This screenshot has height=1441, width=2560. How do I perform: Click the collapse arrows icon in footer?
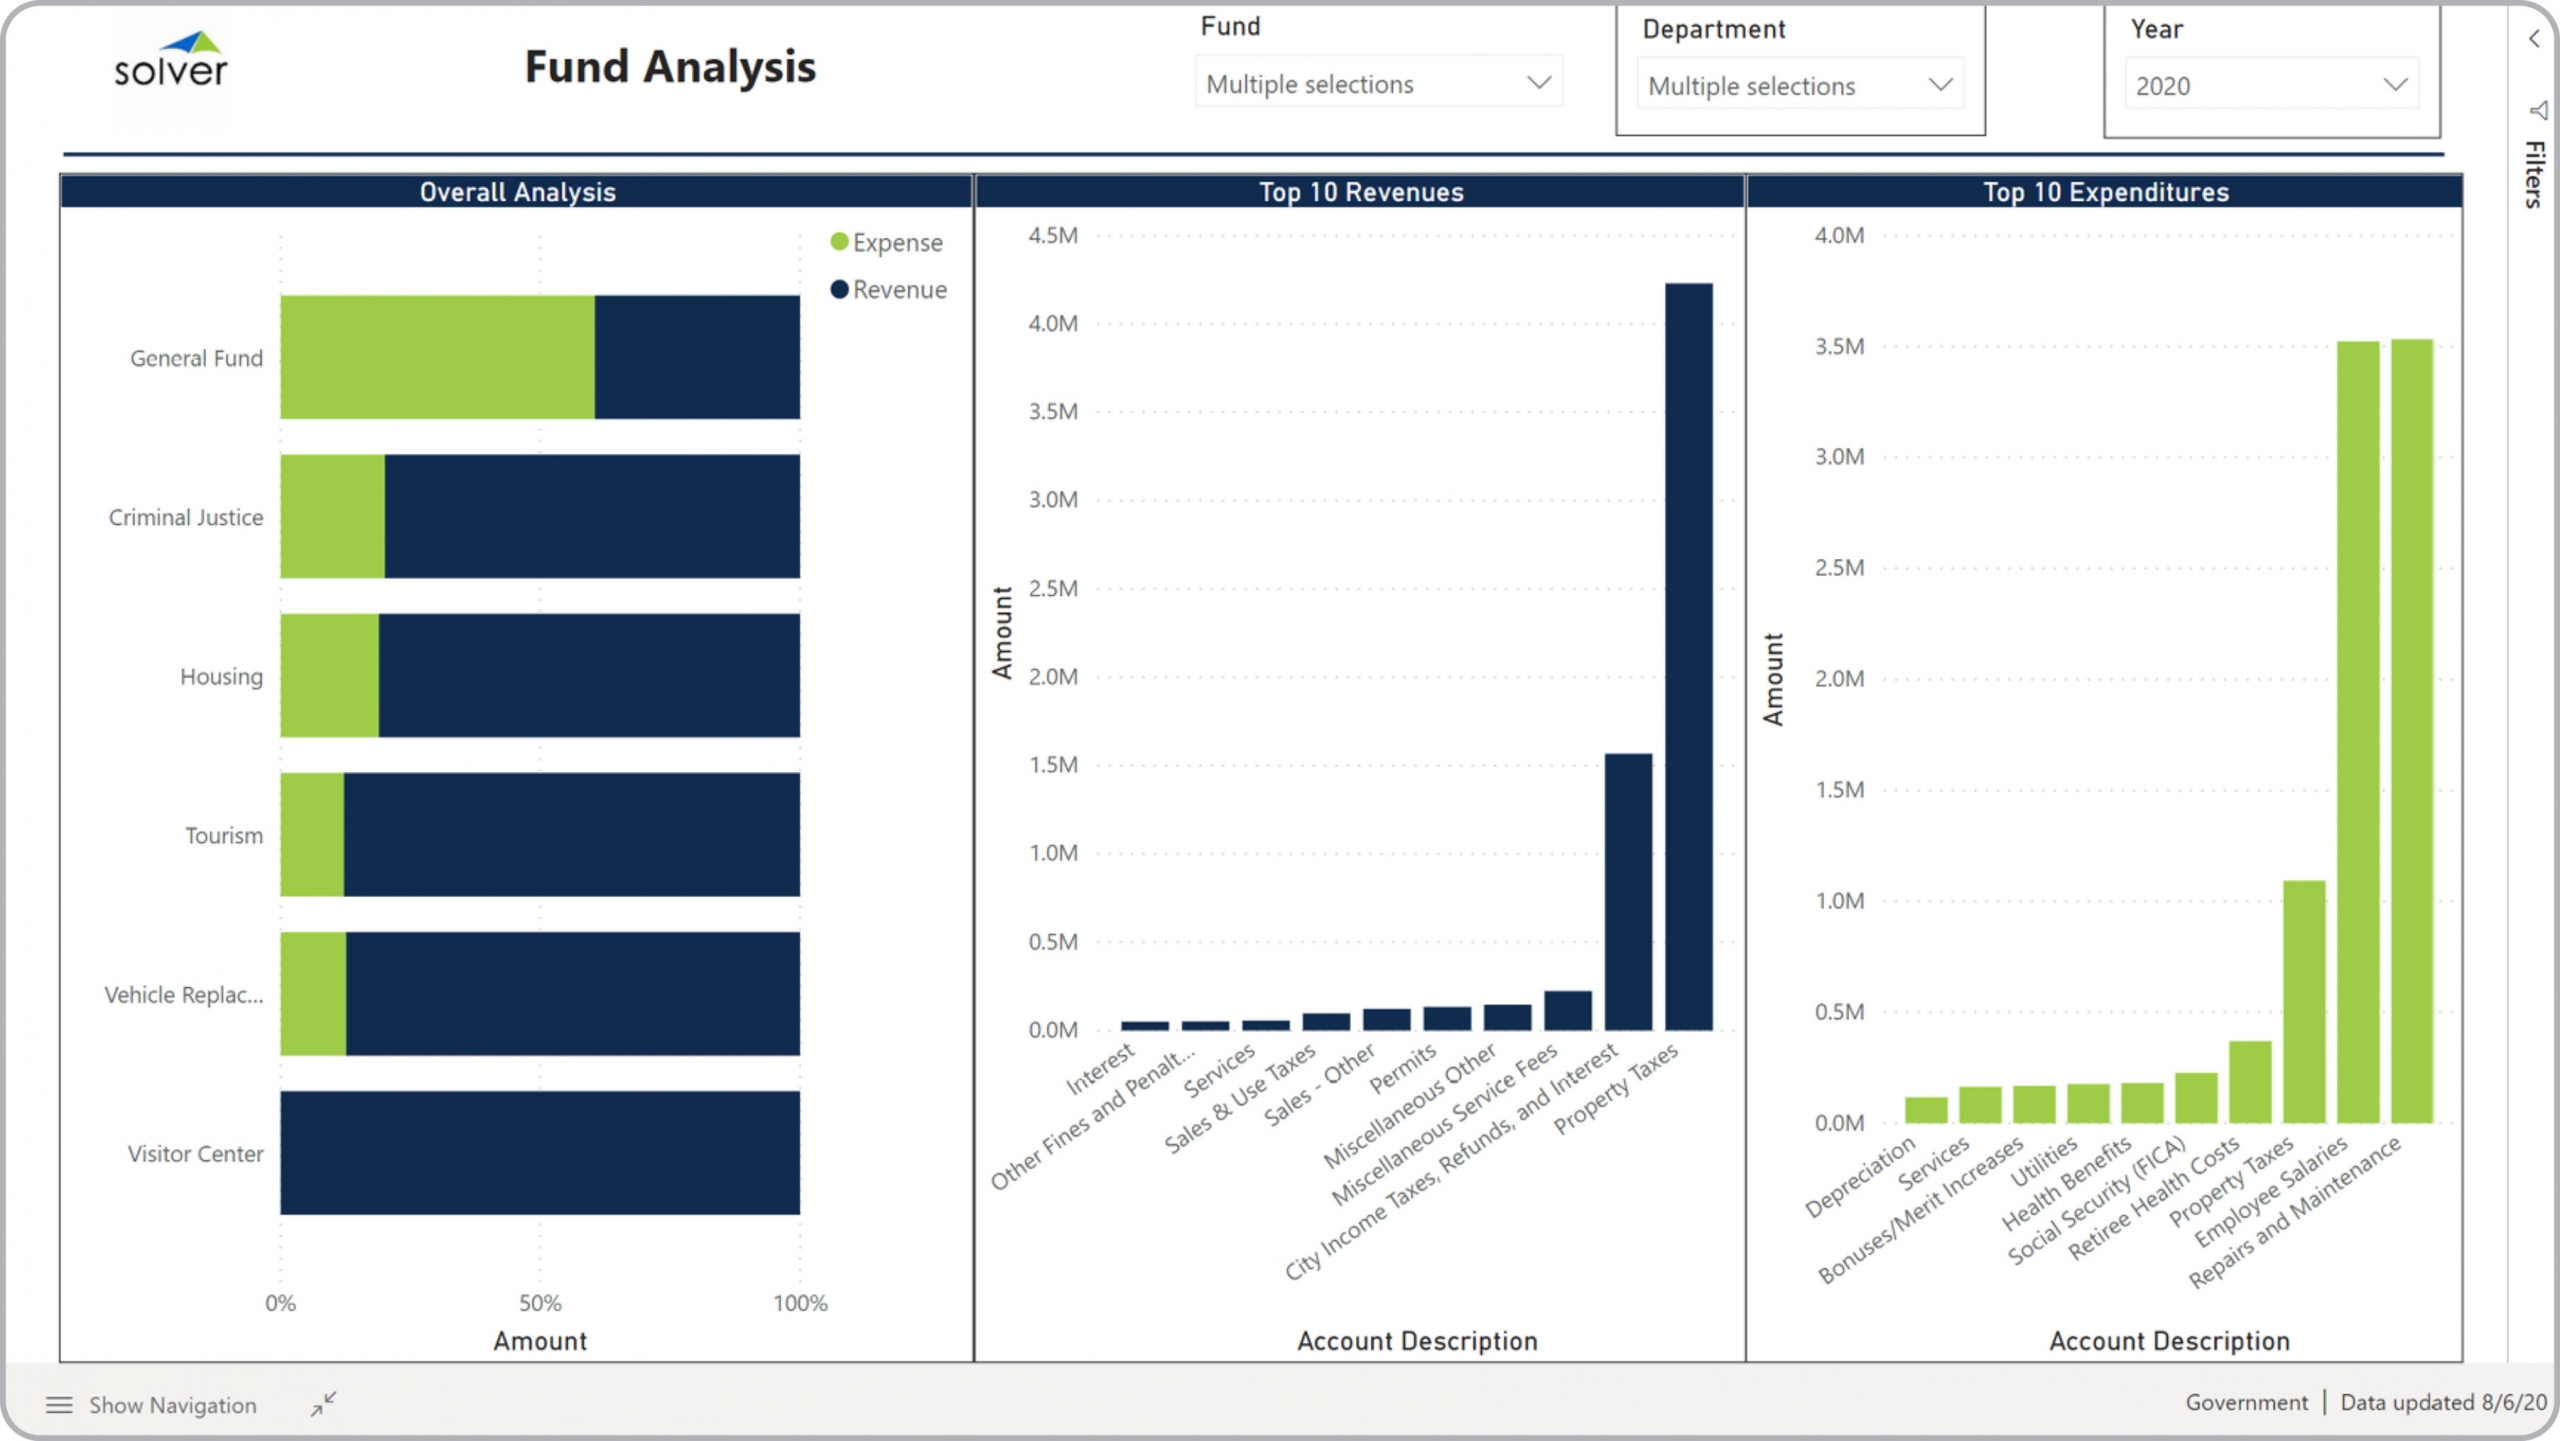[323, 1404]
